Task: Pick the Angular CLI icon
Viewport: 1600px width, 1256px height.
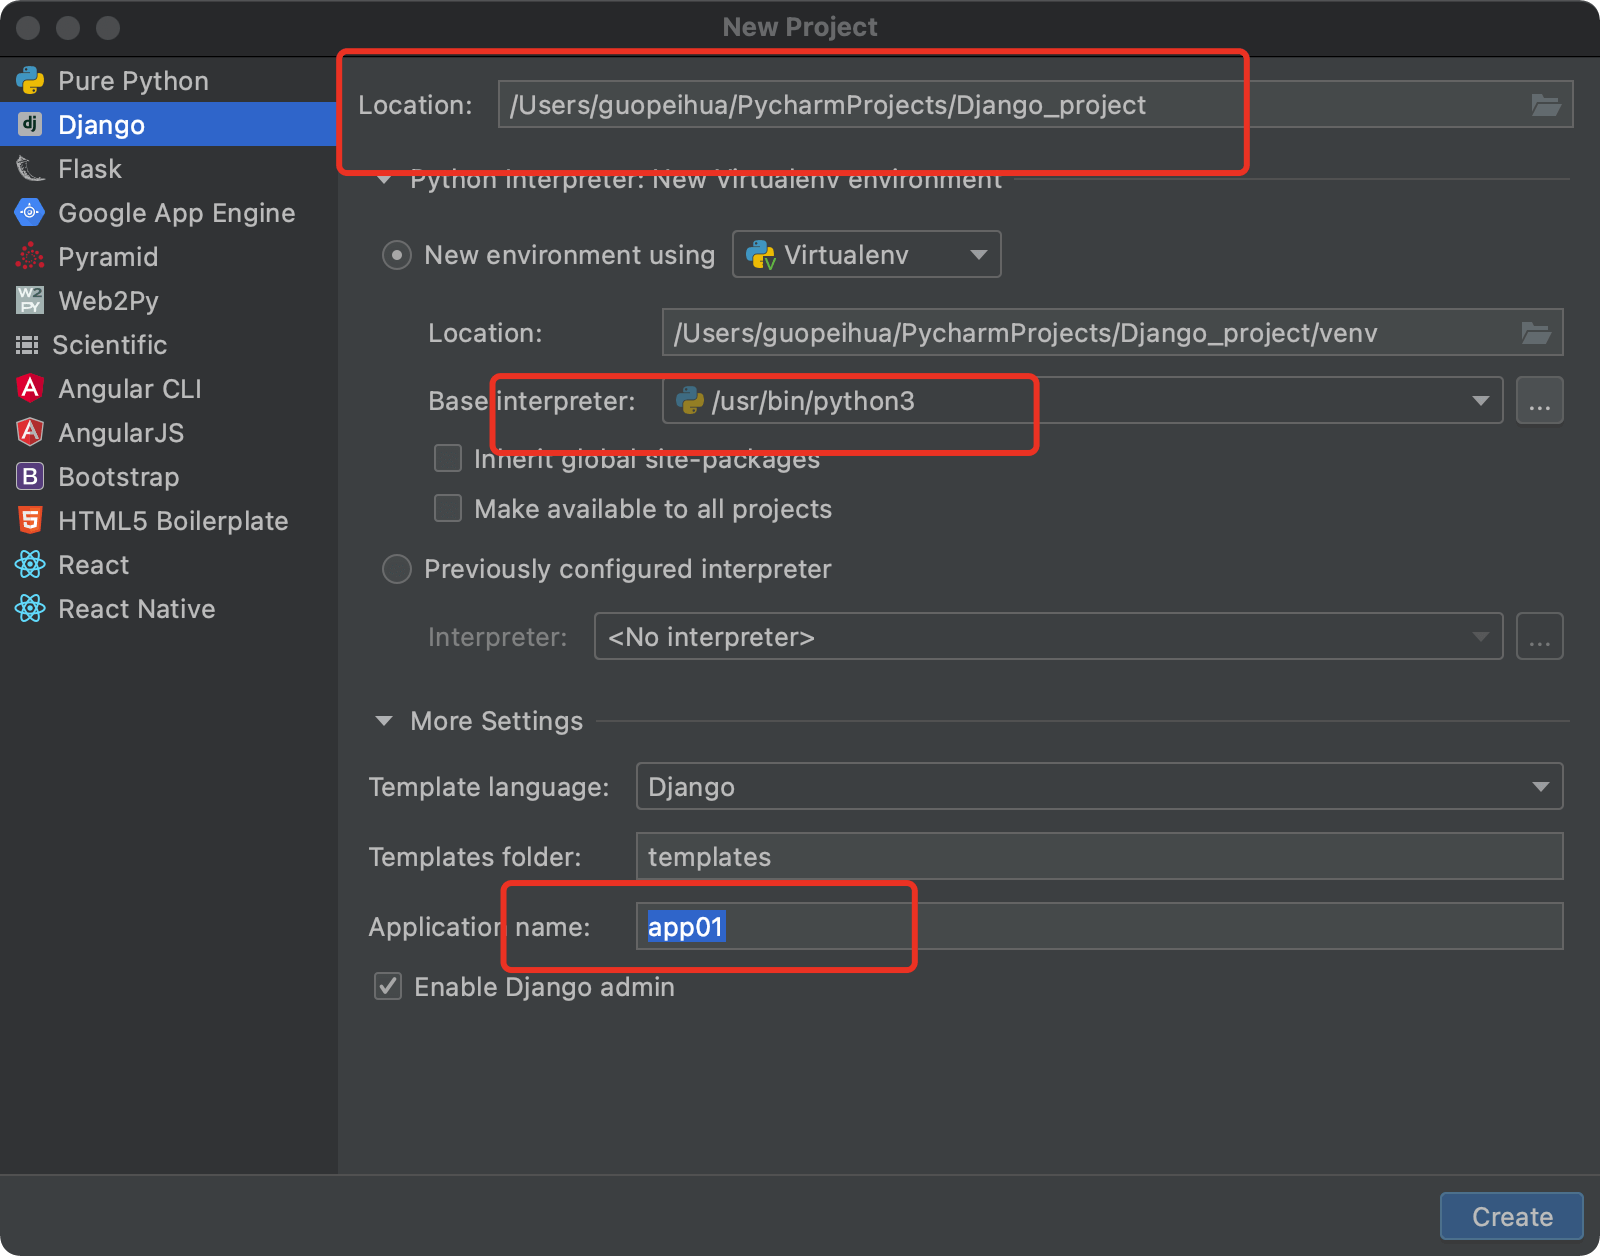Action: pos(30,388)
